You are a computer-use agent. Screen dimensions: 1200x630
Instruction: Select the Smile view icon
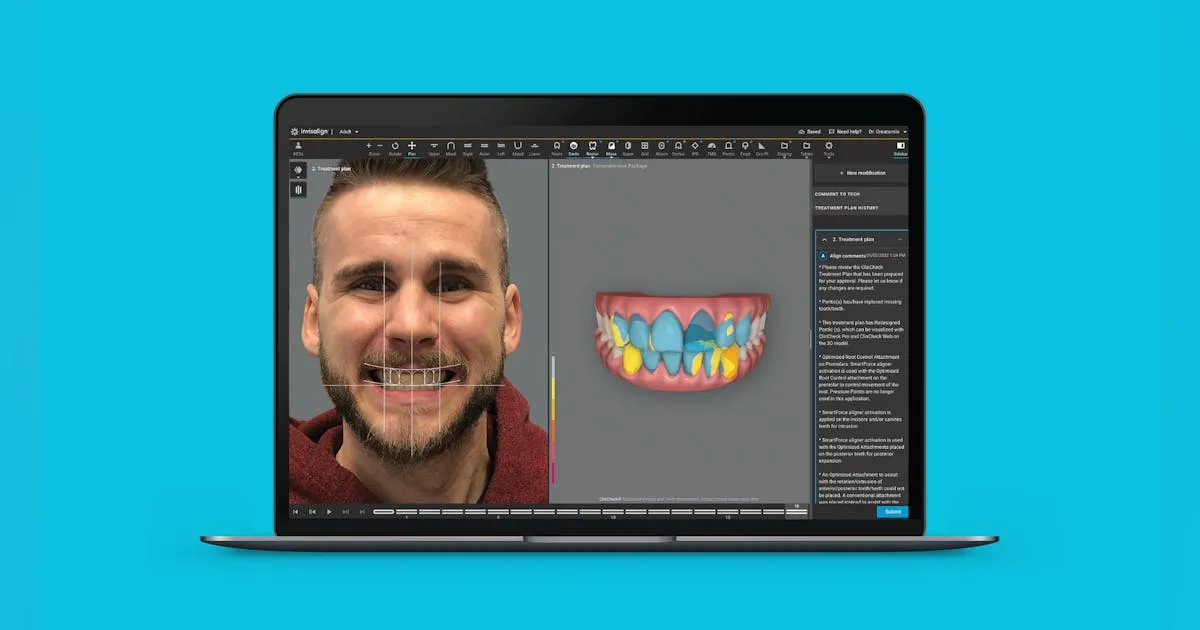click(x=572, y=147)
